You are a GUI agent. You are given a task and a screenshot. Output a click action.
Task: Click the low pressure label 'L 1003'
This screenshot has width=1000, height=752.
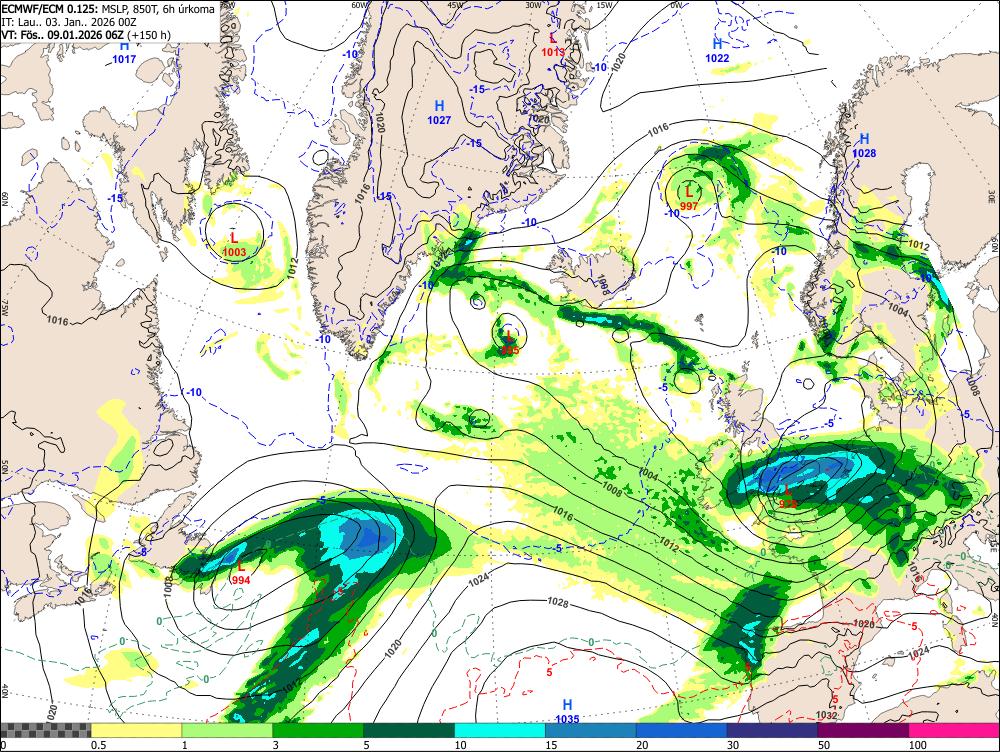pos(234,245)
